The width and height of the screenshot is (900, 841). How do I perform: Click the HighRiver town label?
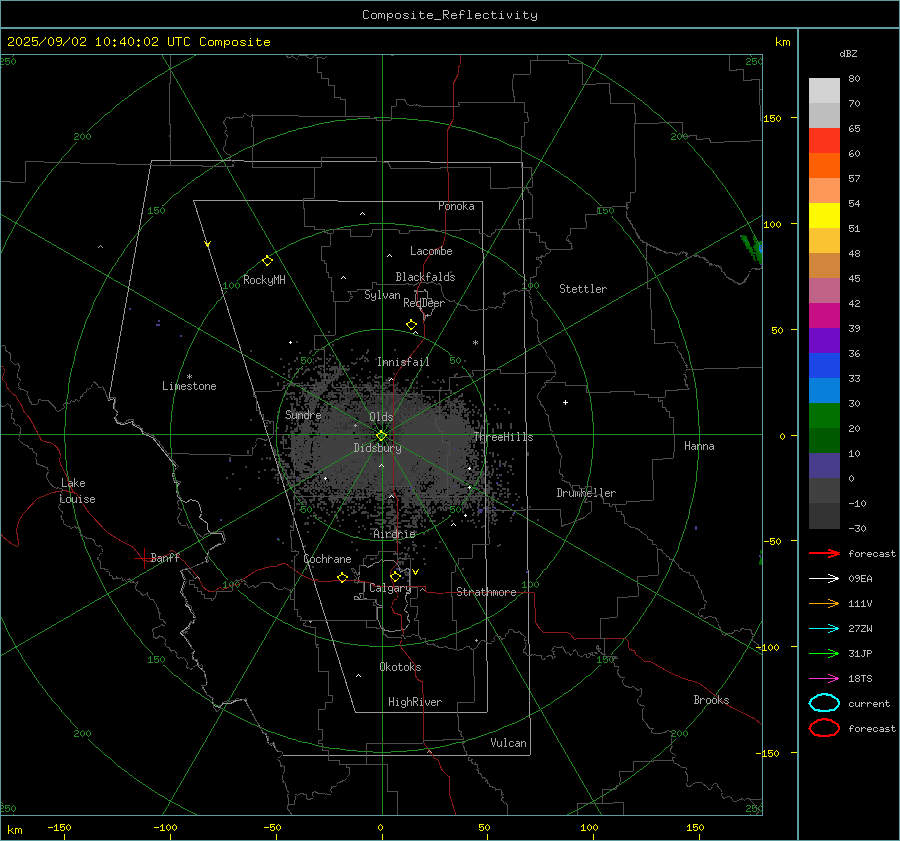pos(415,702)
